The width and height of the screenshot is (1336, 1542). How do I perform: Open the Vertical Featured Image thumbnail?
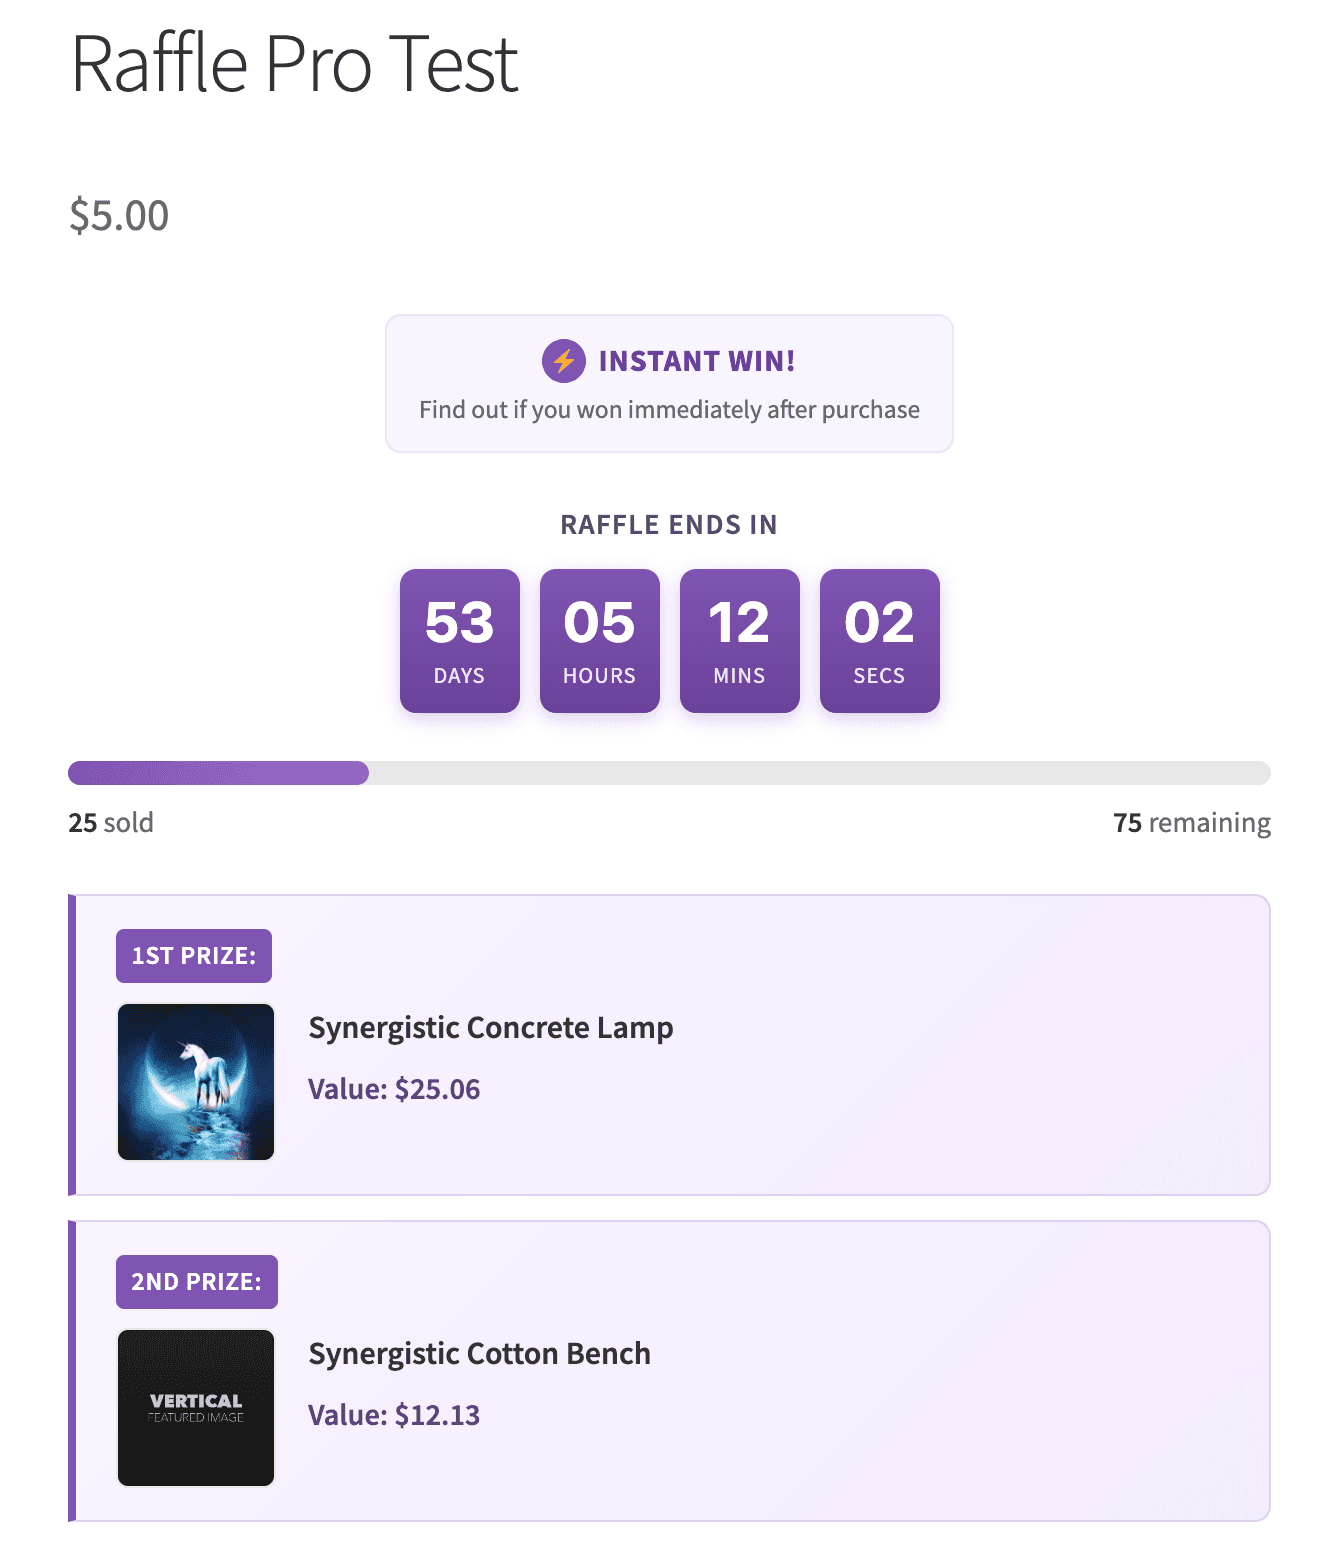196,1408
